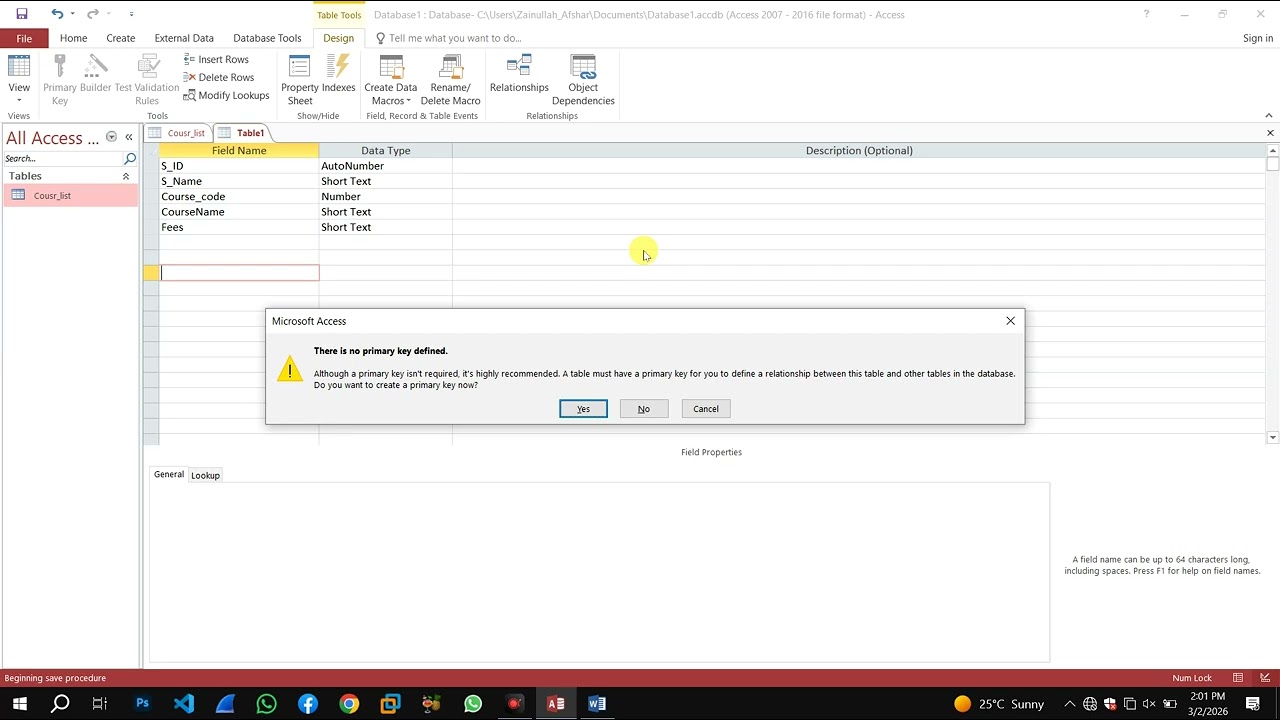Switch to the Home ribbon tab
This screenshot has height=720, width=1280.
(x=73, y=38)
